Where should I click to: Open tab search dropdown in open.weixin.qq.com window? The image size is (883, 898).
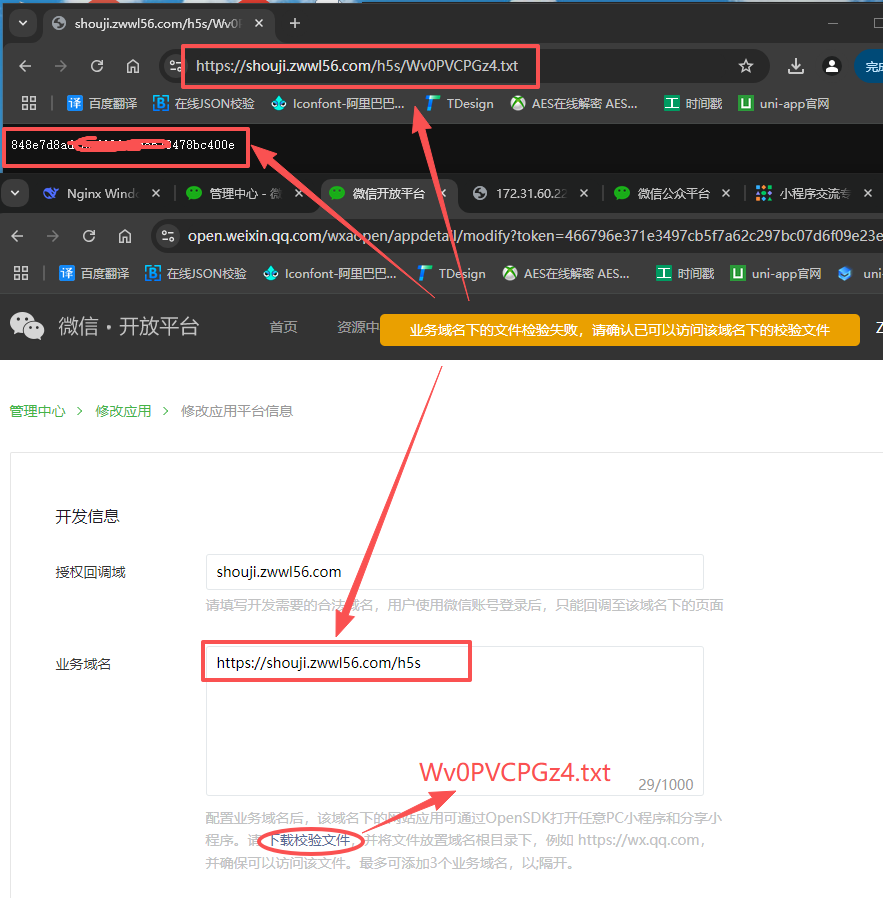coord(15,194)
